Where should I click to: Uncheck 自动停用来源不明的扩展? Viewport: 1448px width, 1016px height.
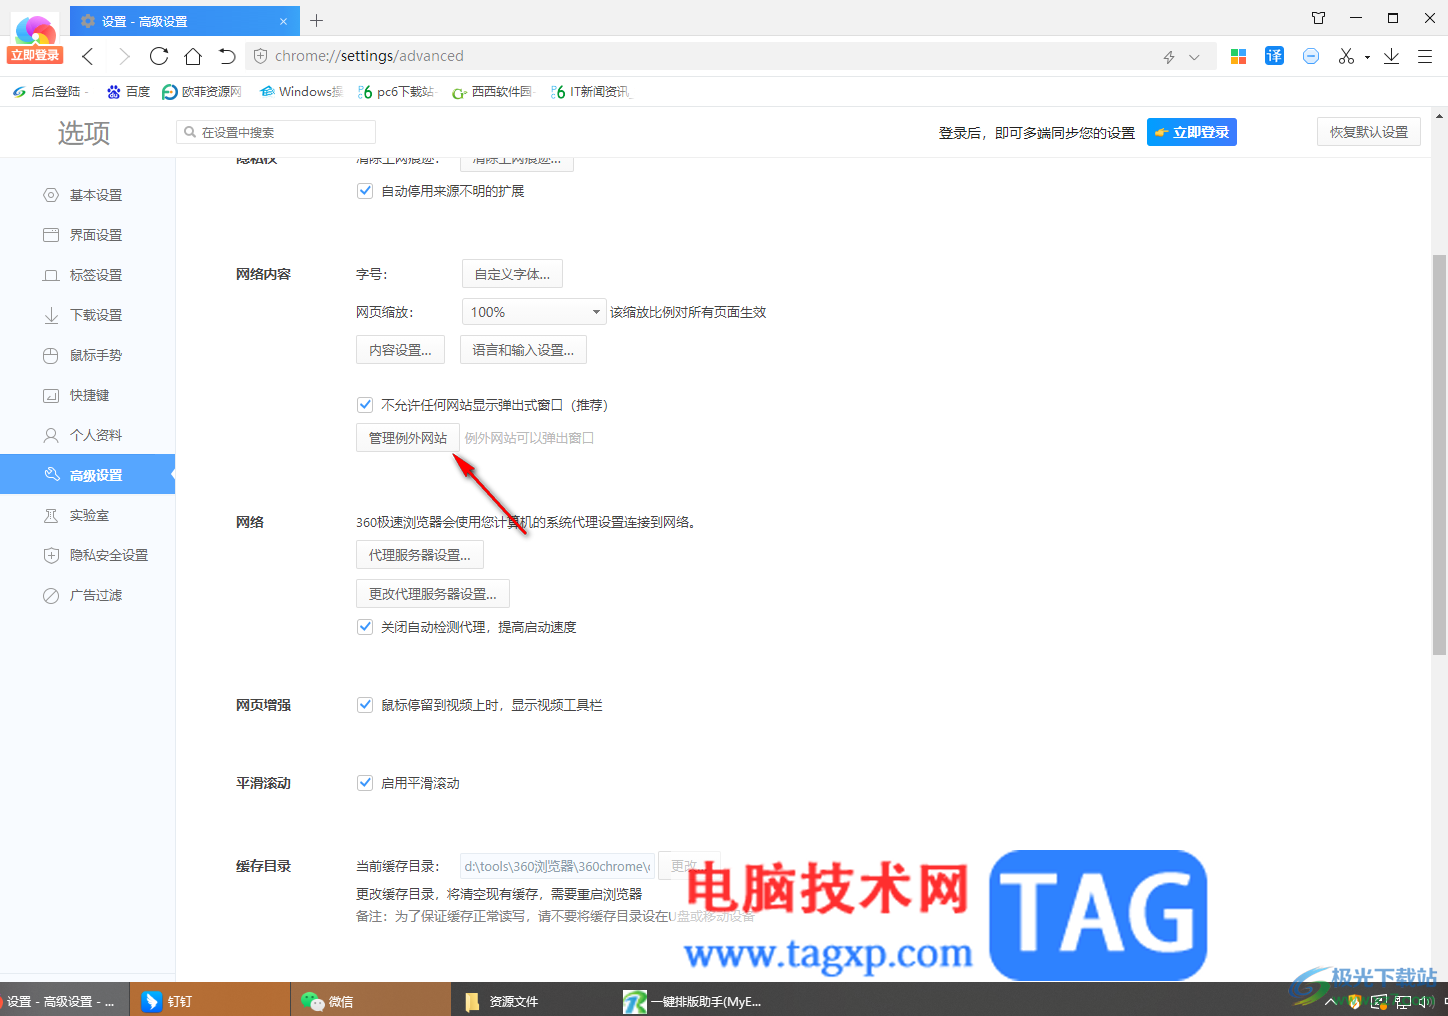(365, 190)
